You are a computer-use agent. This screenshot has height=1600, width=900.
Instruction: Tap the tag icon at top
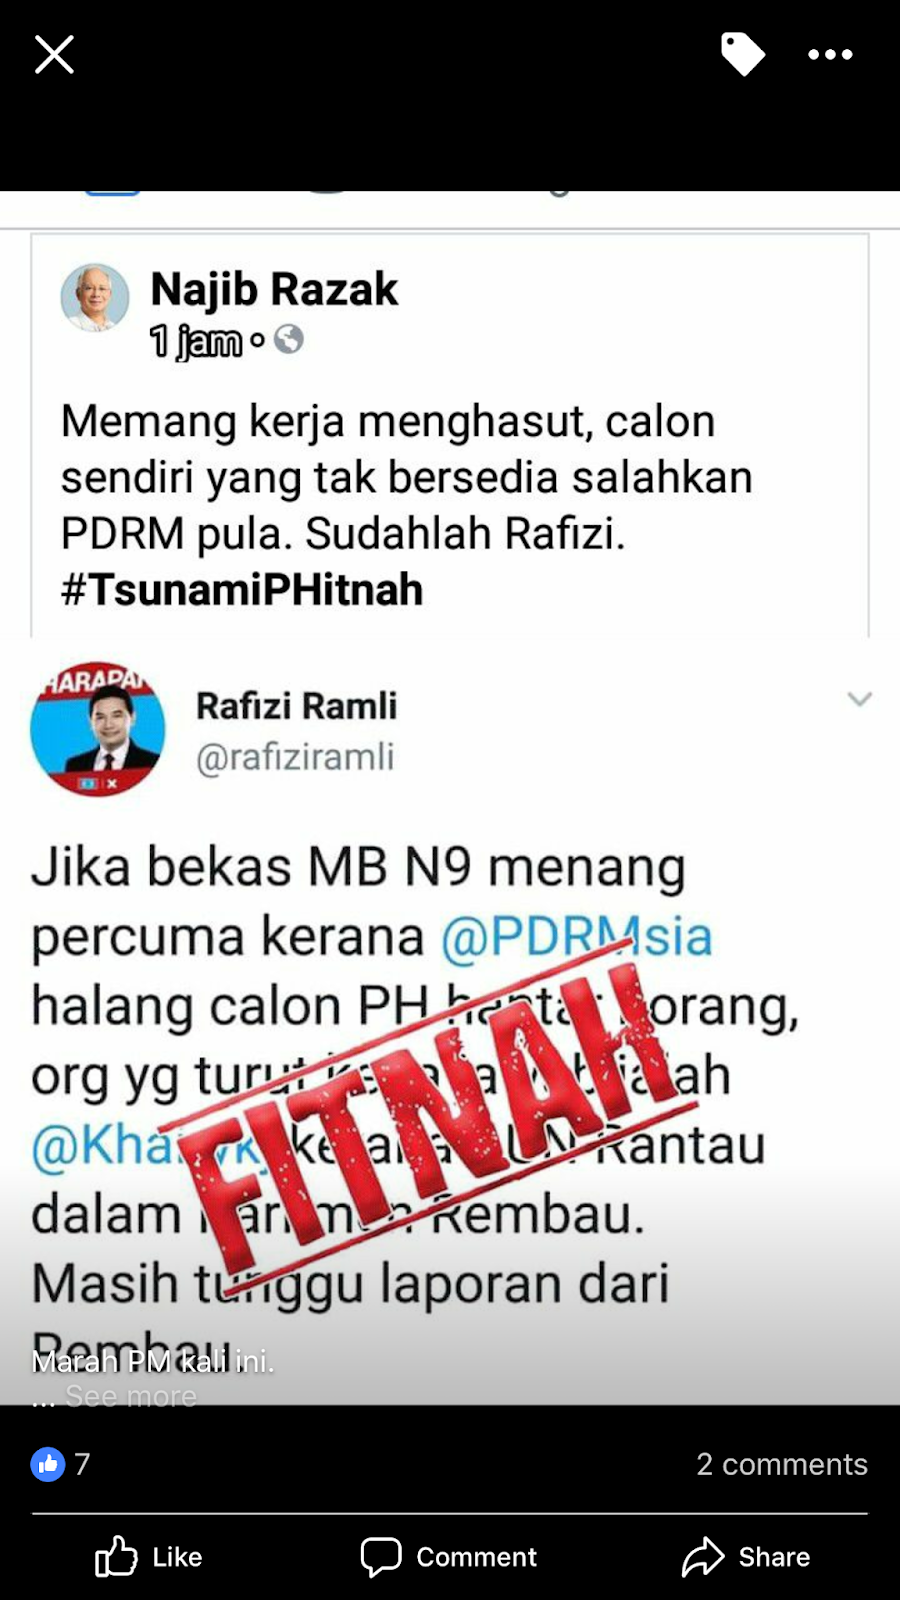pyautogui.click(x=743, y=54)
